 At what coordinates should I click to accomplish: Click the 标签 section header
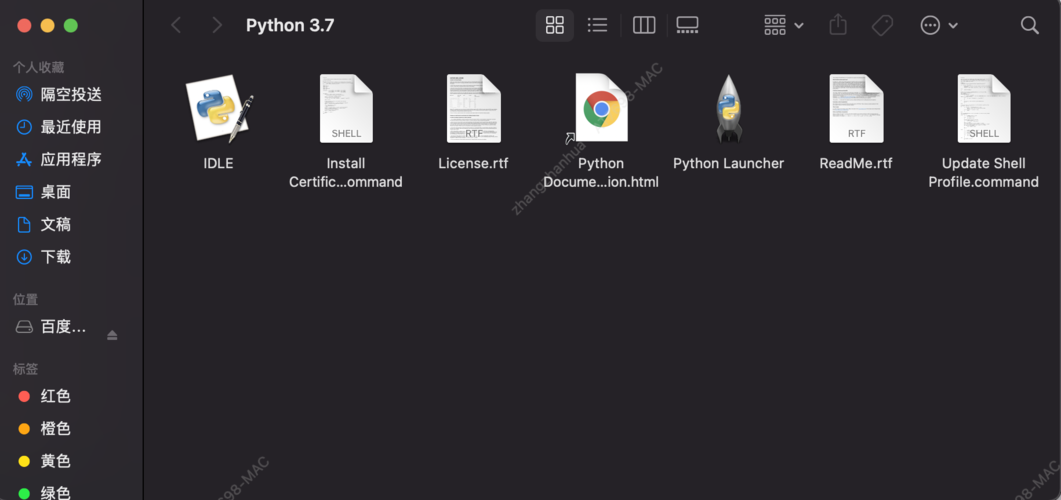coord(26,369)
